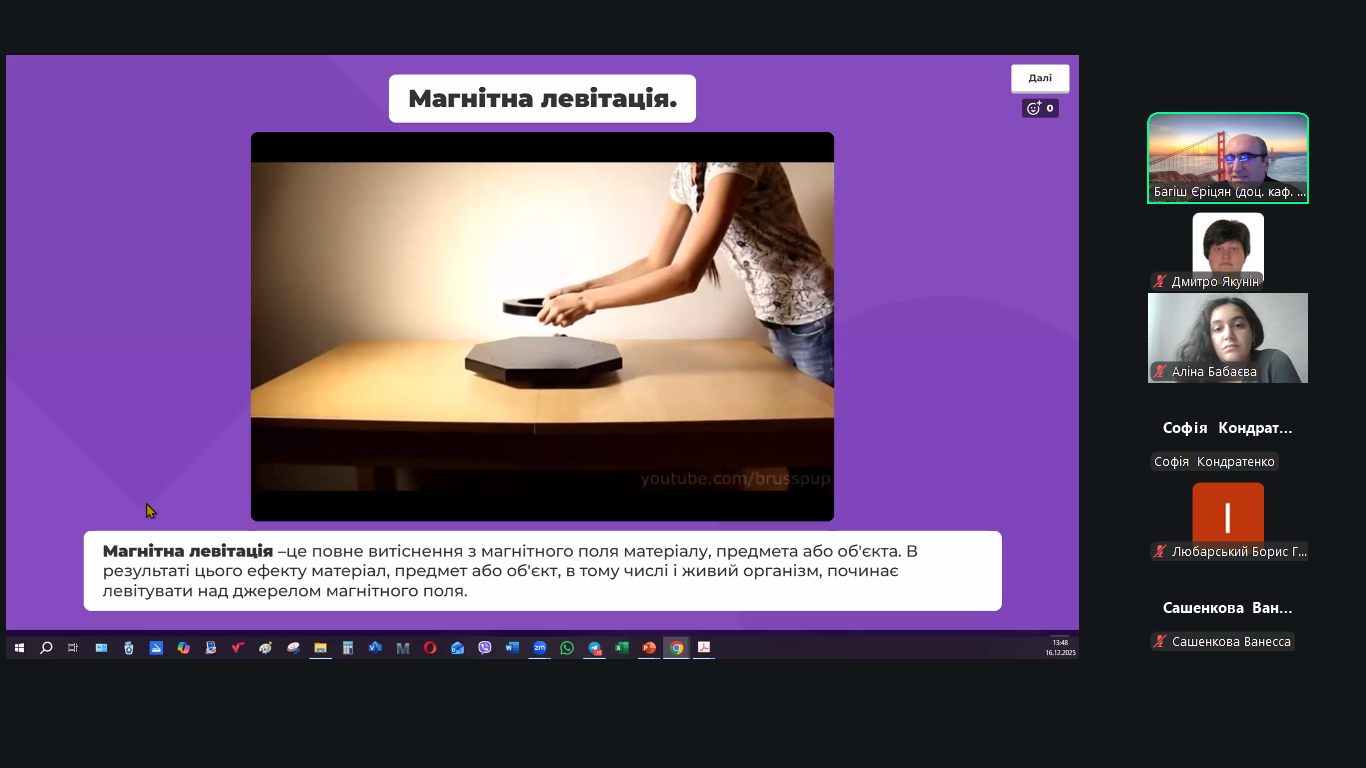Play the magnetic levitation video
Viewport: 1366px width, 768px height.
tap(542, 326)
